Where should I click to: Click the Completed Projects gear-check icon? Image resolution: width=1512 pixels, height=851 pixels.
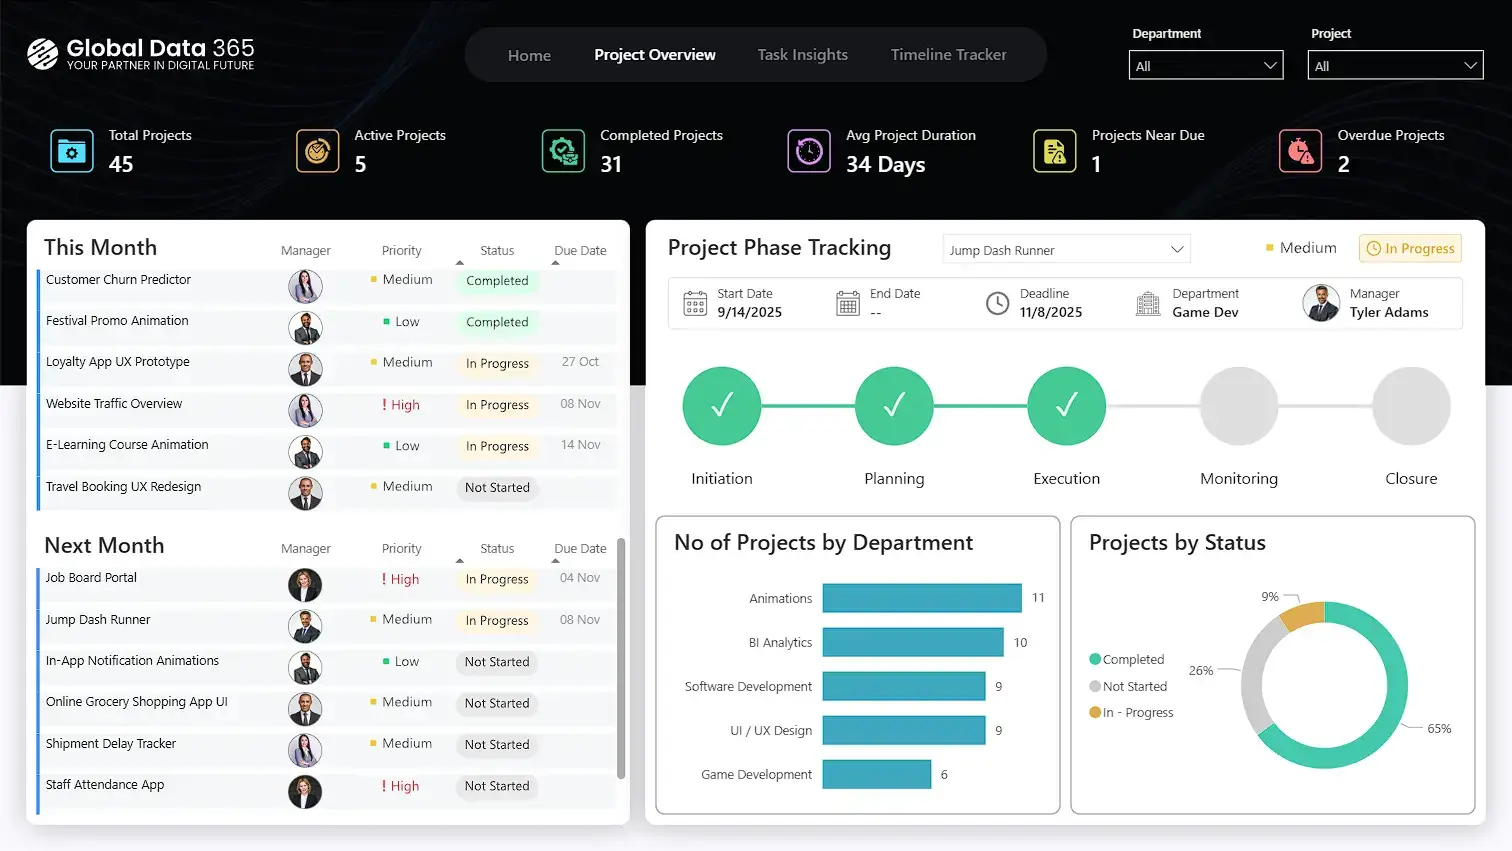coord(563,151)
